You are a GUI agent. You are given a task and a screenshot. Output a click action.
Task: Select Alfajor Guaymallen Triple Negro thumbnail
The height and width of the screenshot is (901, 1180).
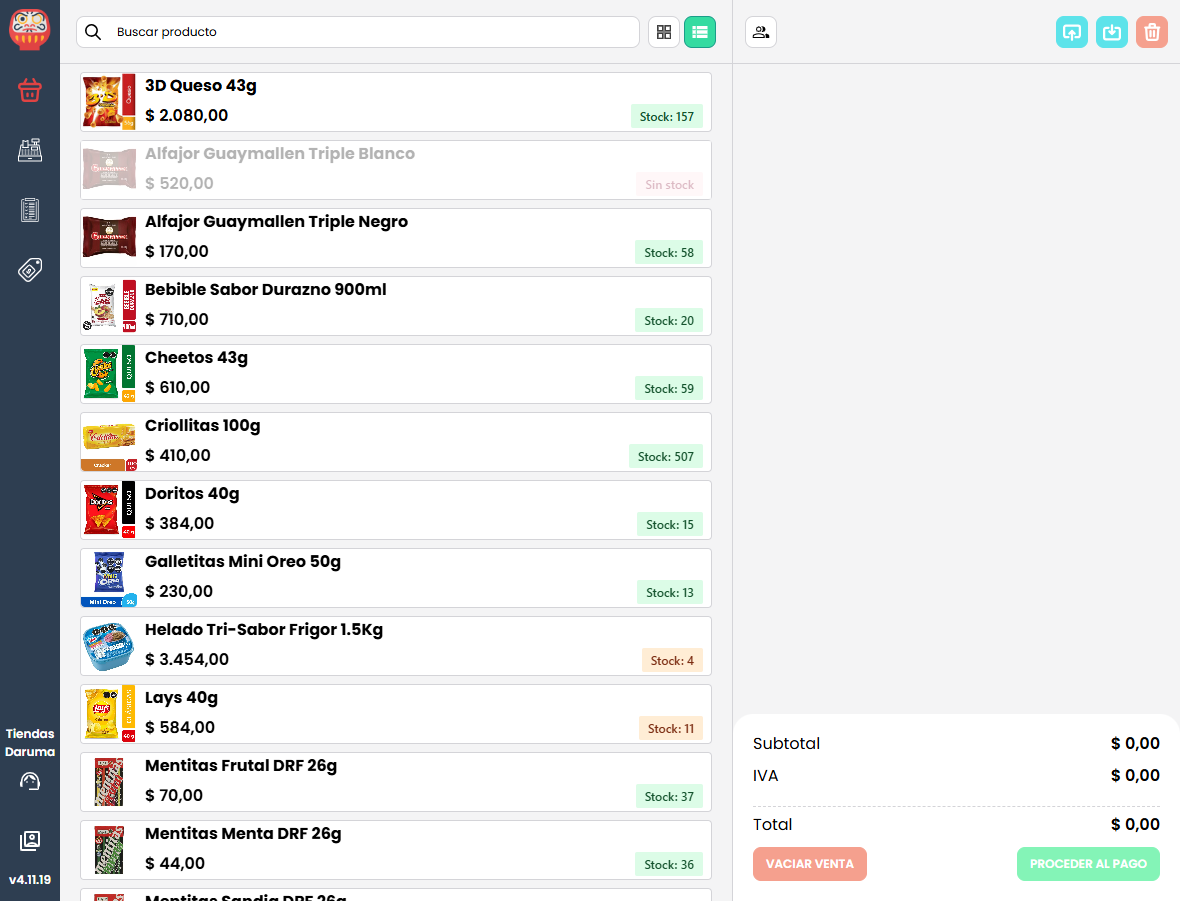[109, 238]
